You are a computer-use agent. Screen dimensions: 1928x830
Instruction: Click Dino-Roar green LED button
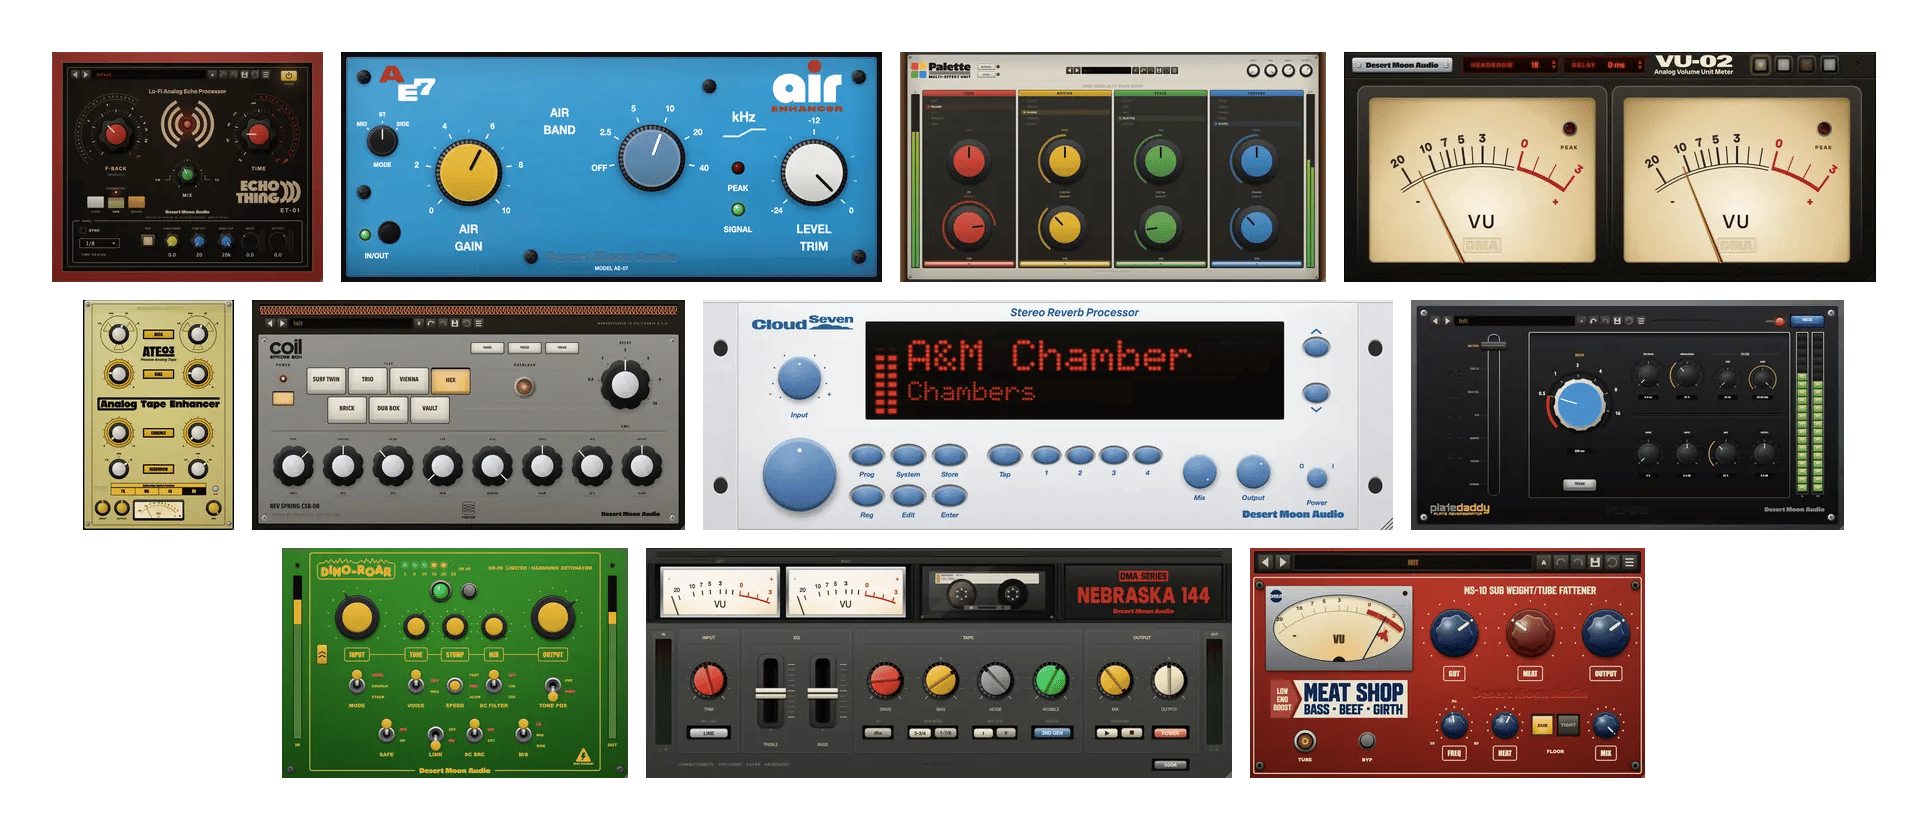click(440, 591)
